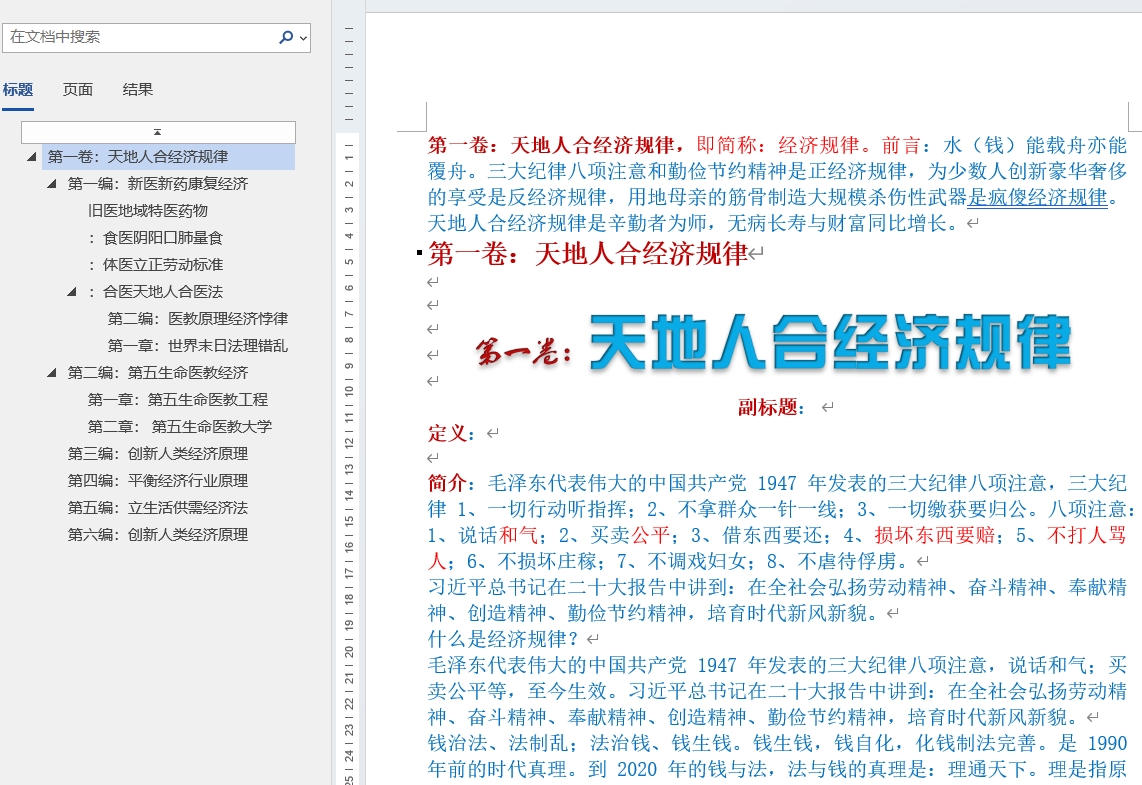This screenshot has width=1142, height=785.
Task: Click the 副标题 text in document
Action: coord(771,408)
